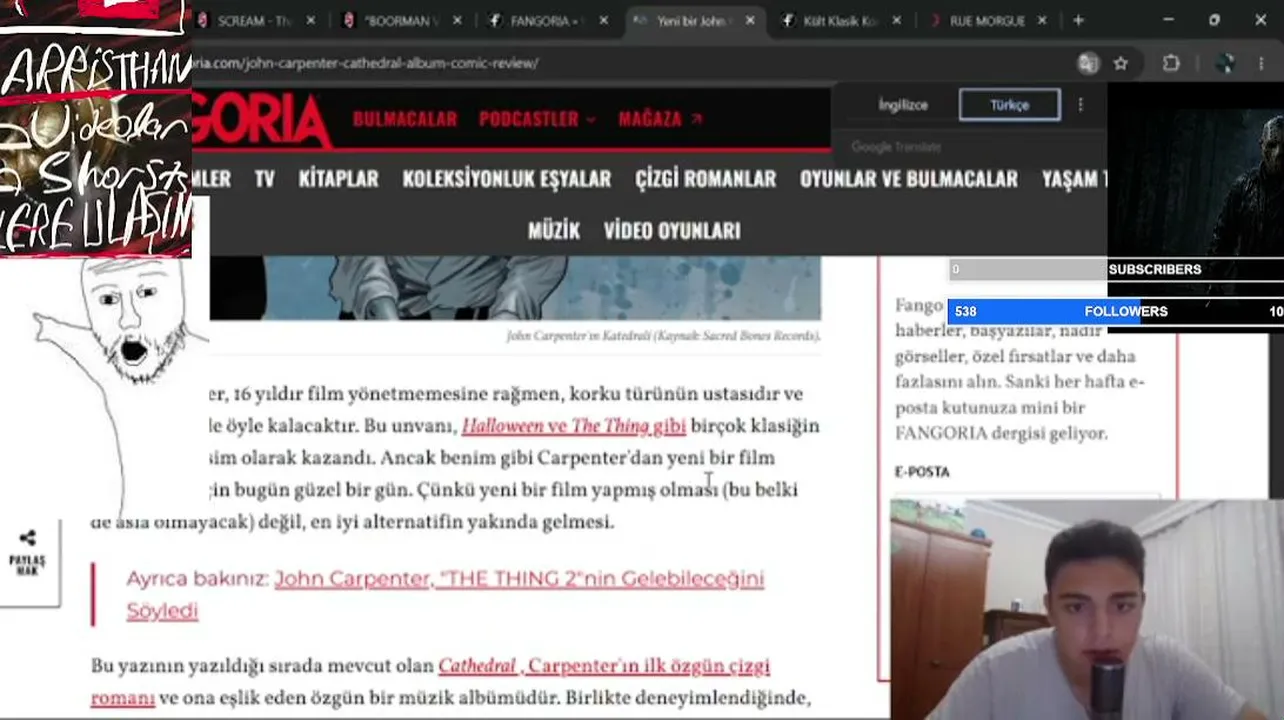Screen dimensions: 1284x720
Task: Click the E-POSTA label in newsletter box
Action: (922, 472)
